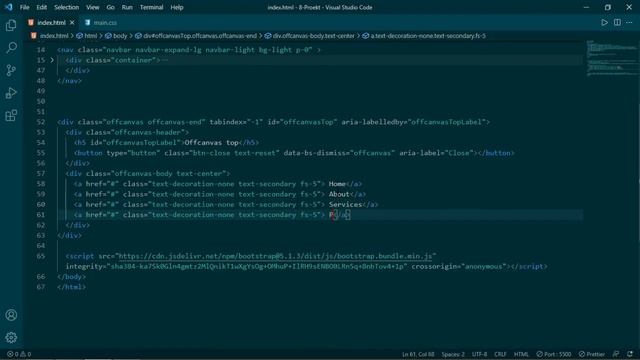Click the minimap code overview
This screenshot has height=360, width=640.
pos(611,59)
